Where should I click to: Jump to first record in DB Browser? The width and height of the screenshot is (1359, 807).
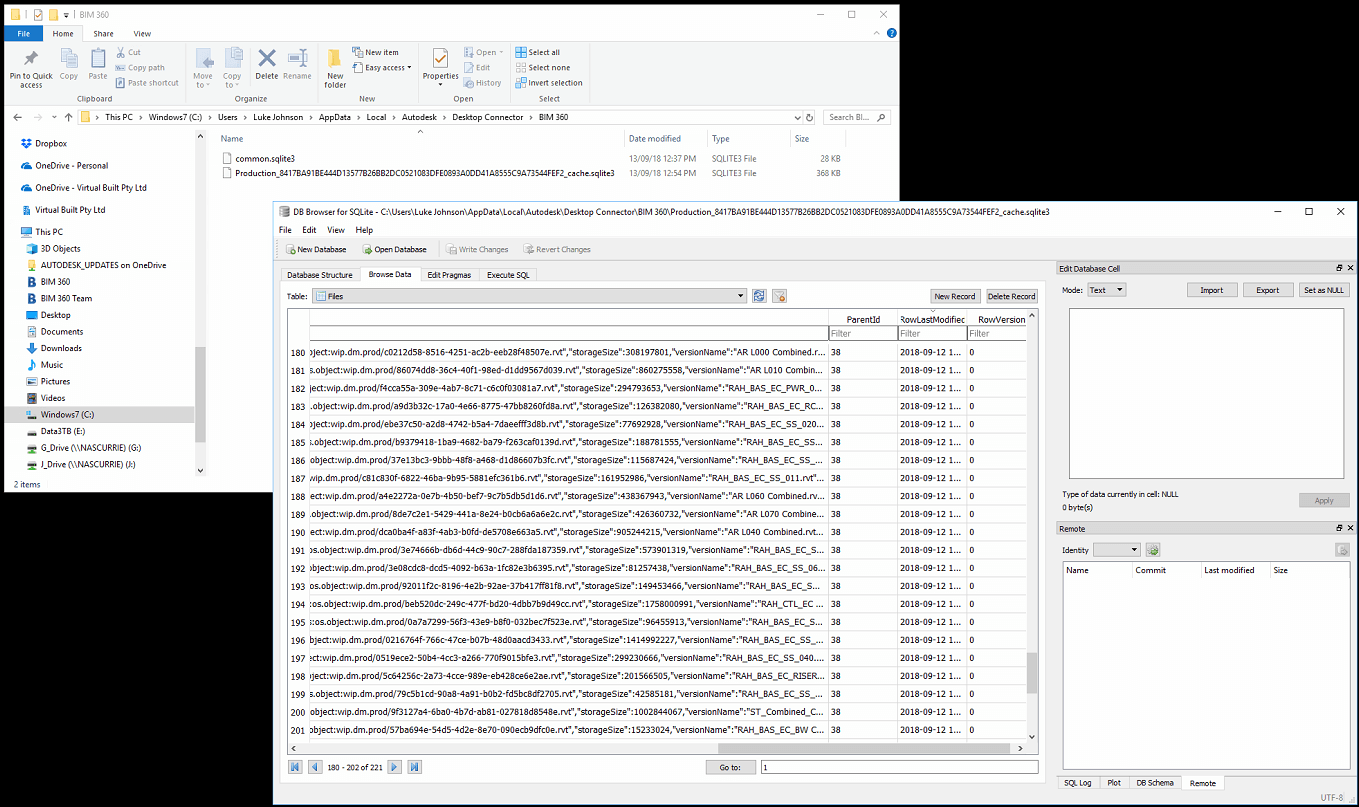click(295, 767)
